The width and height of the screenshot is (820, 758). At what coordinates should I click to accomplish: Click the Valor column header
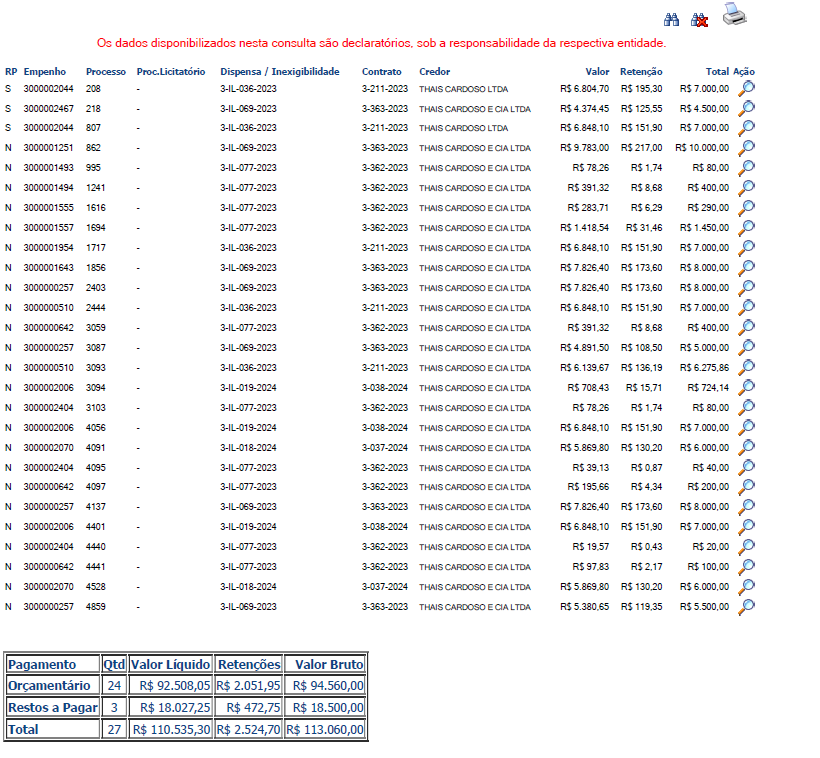pyautogui.click(x=597, y=72)
